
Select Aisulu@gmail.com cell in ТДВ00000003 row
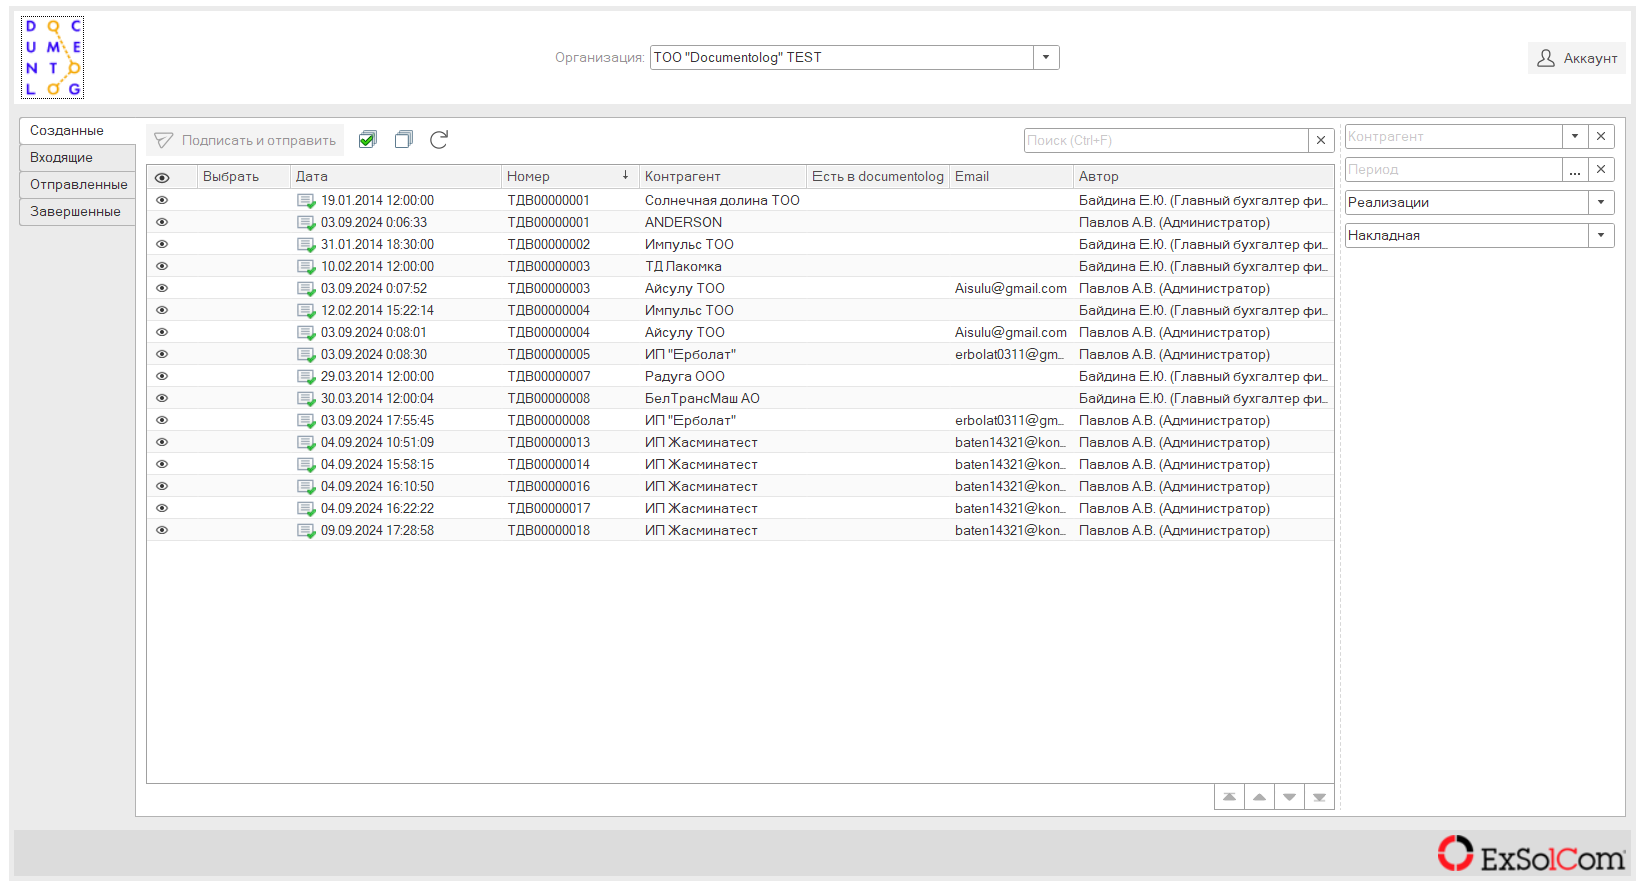[1011, 288]
